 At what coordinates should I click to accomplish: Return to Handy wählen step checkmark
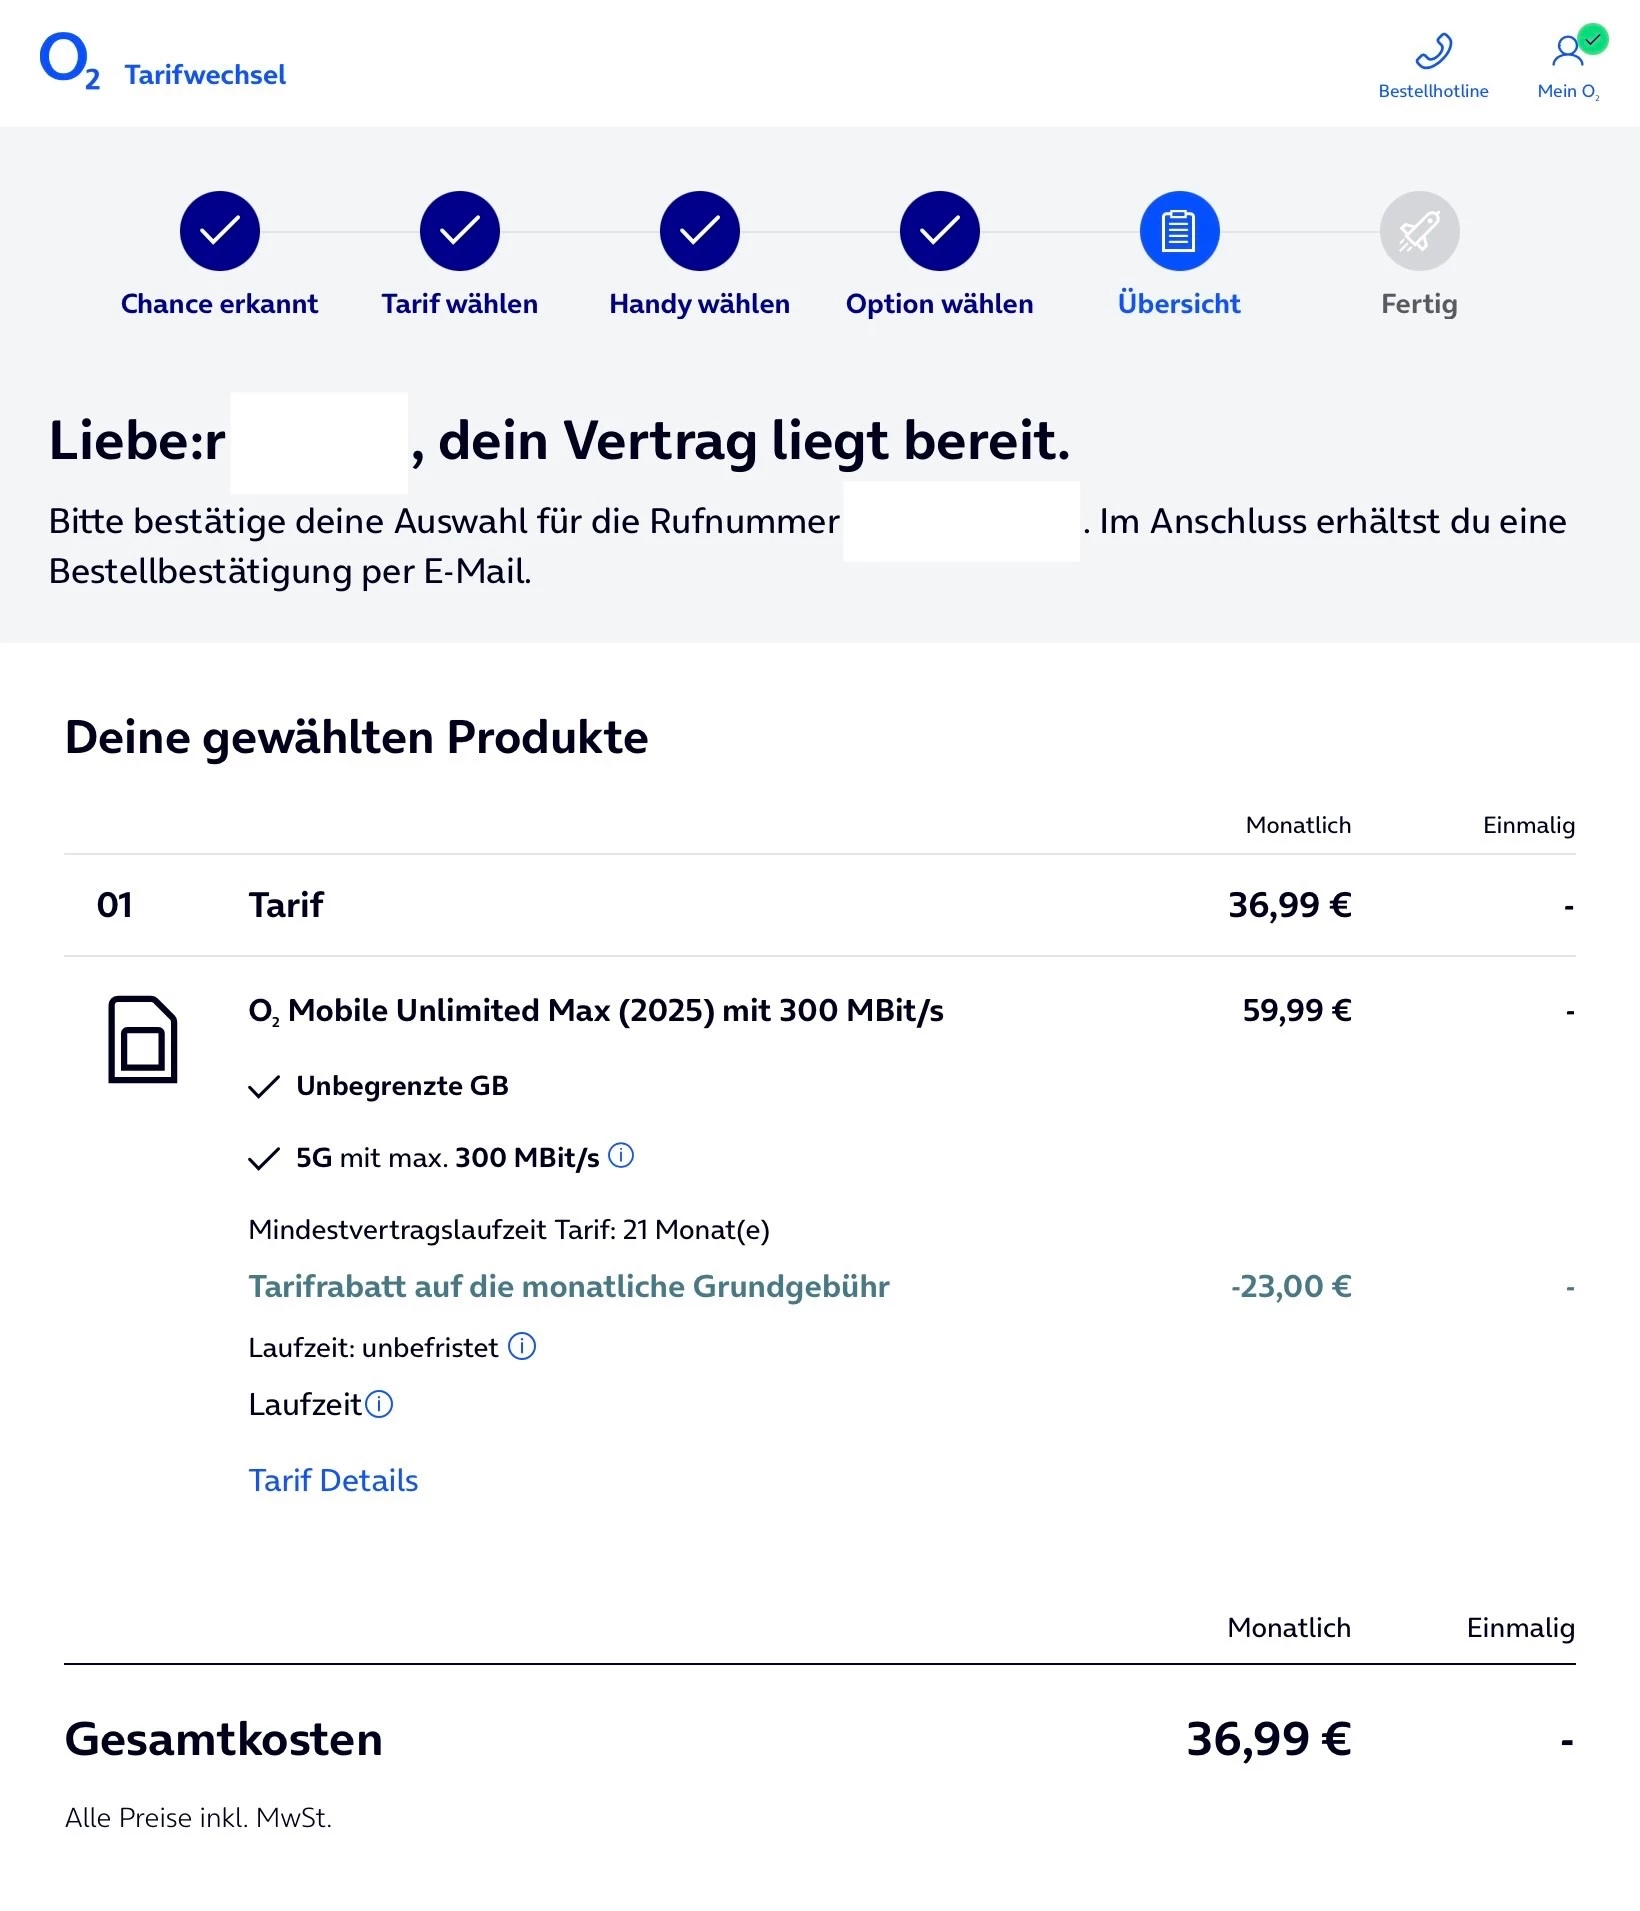click(700, 231)
